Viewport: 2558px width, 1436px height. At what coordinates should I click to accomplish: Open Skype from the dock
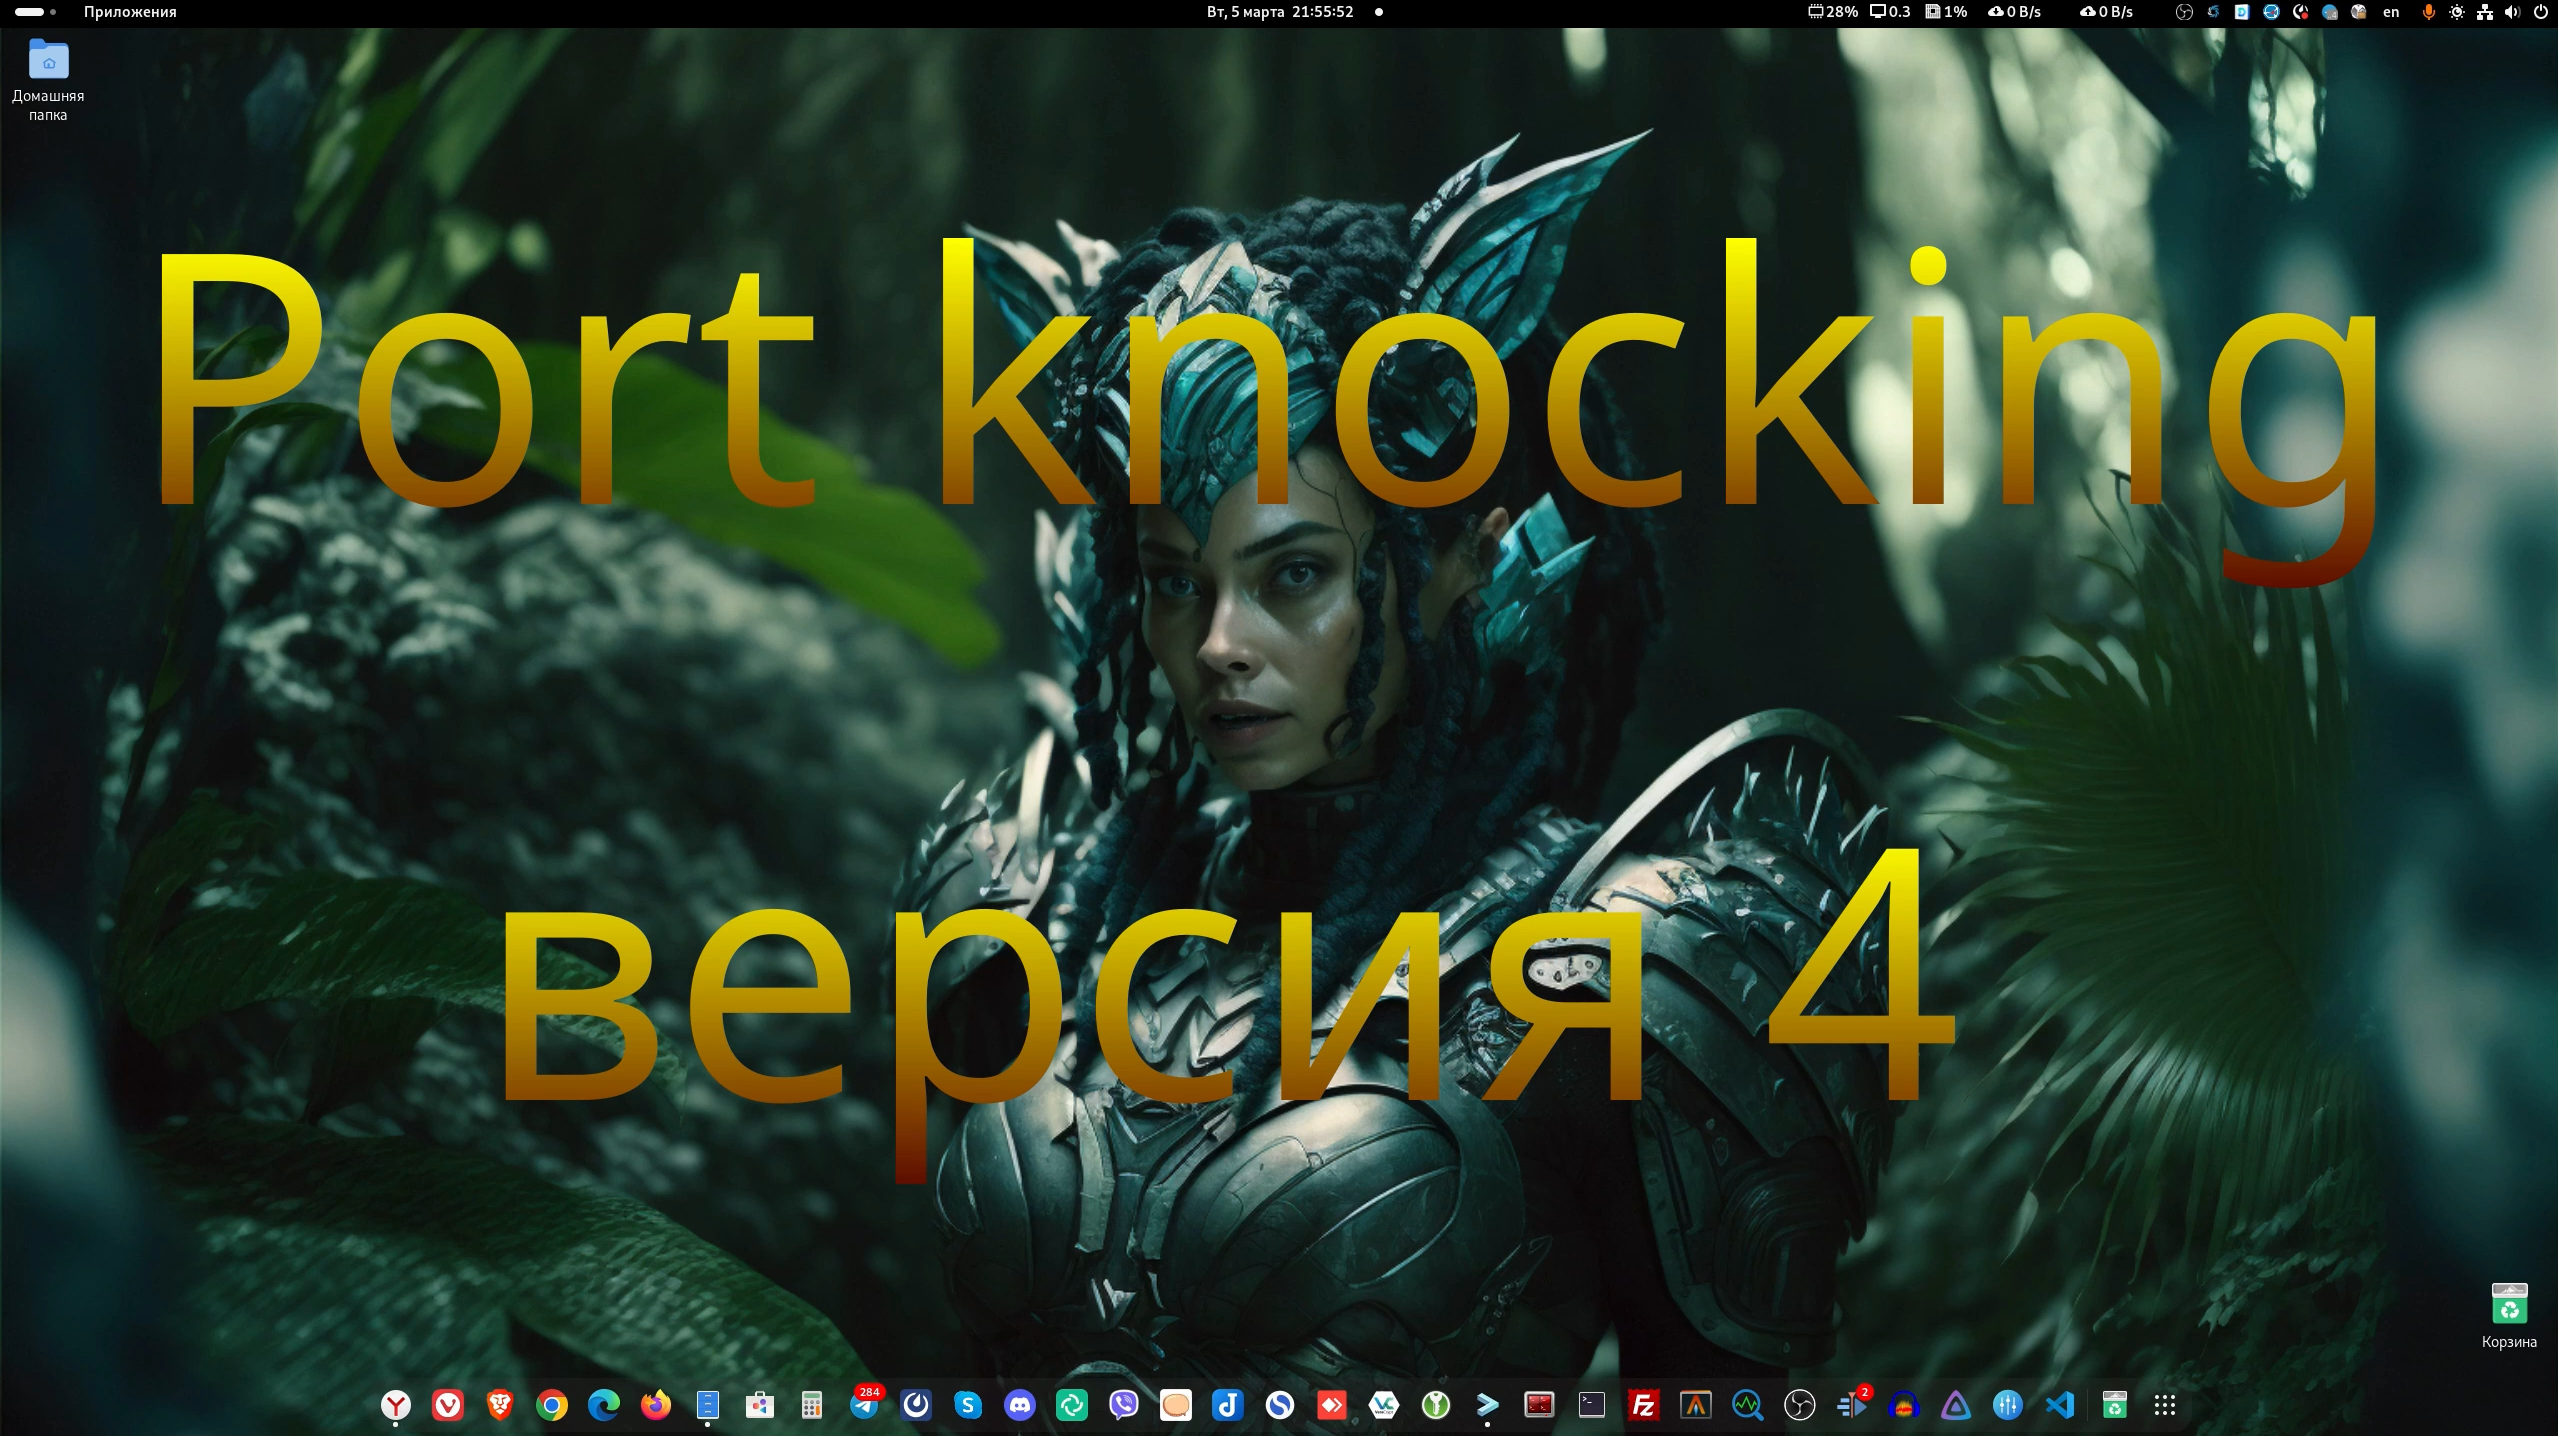click(968, 1405)
